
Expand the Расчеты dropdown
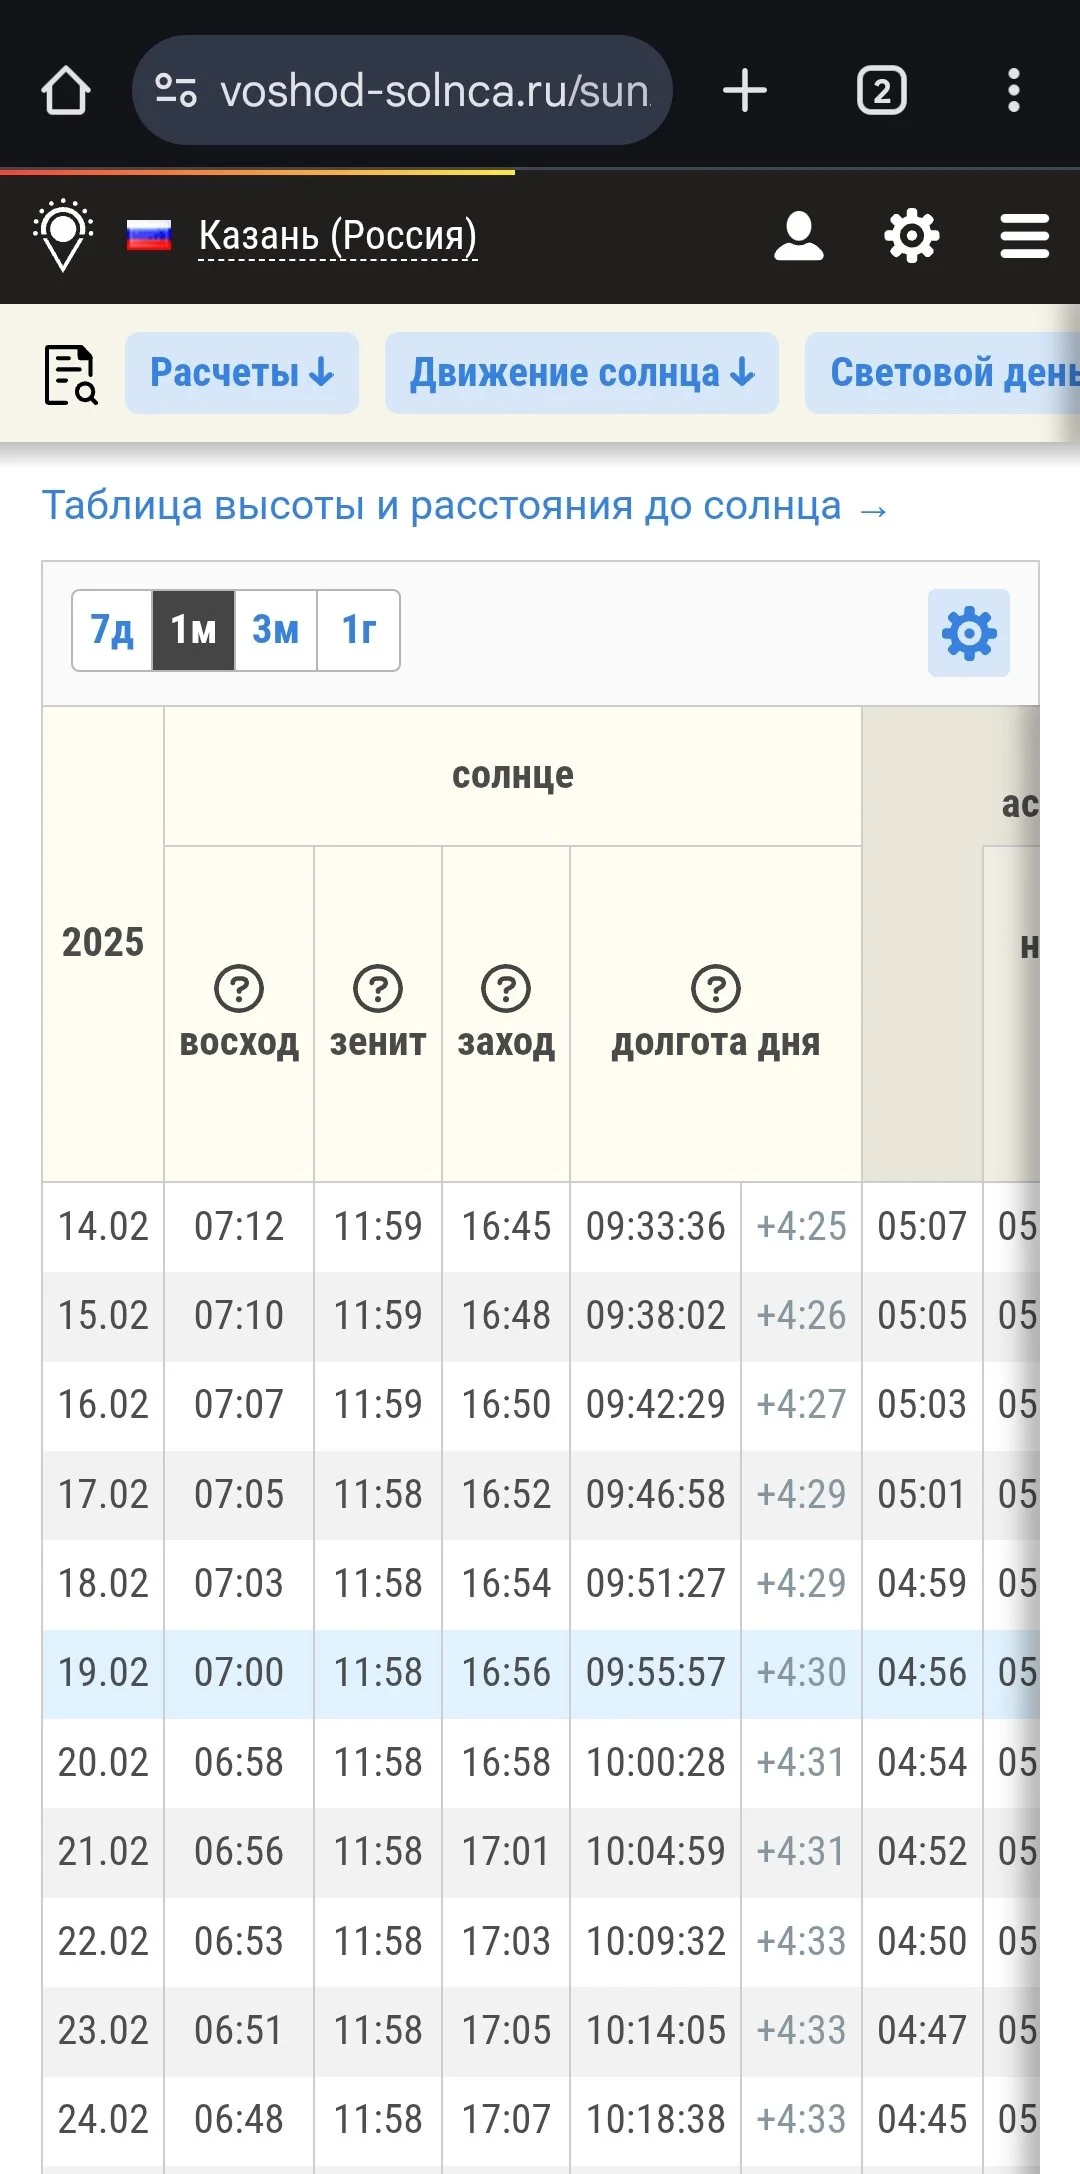click(x=242, y=373)
